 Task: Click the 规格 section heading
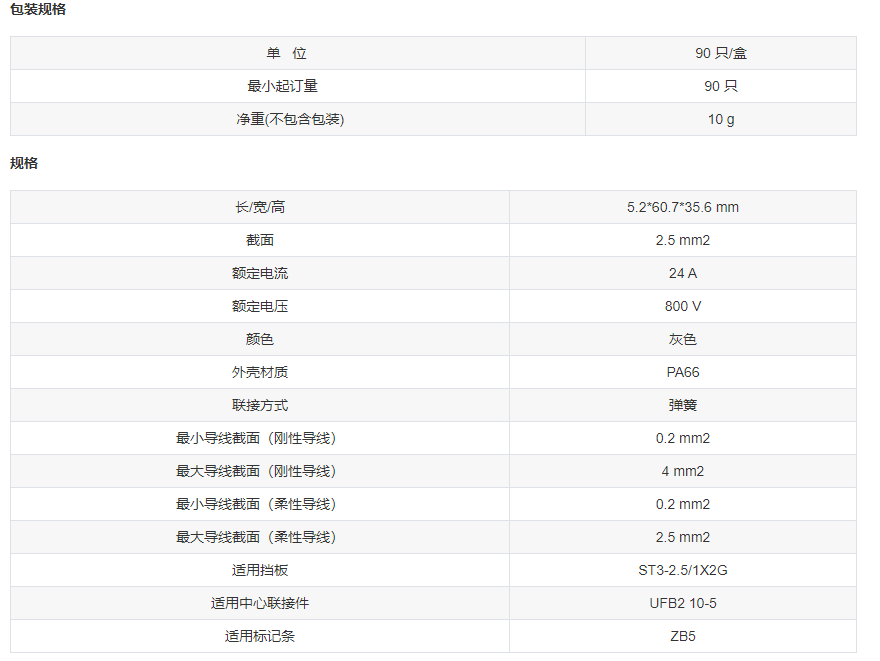[24, 163]
